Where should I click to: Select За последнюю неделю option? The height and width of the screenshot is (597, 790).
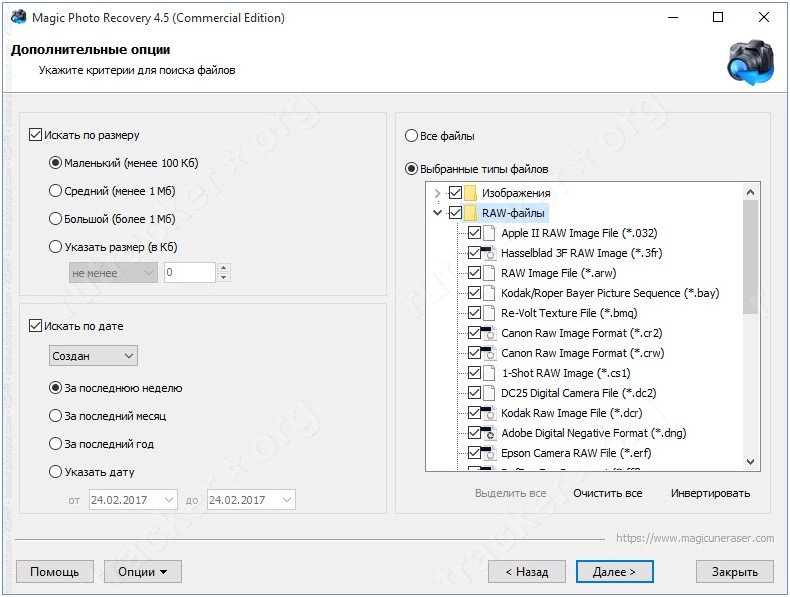click(x=55, y=388)
